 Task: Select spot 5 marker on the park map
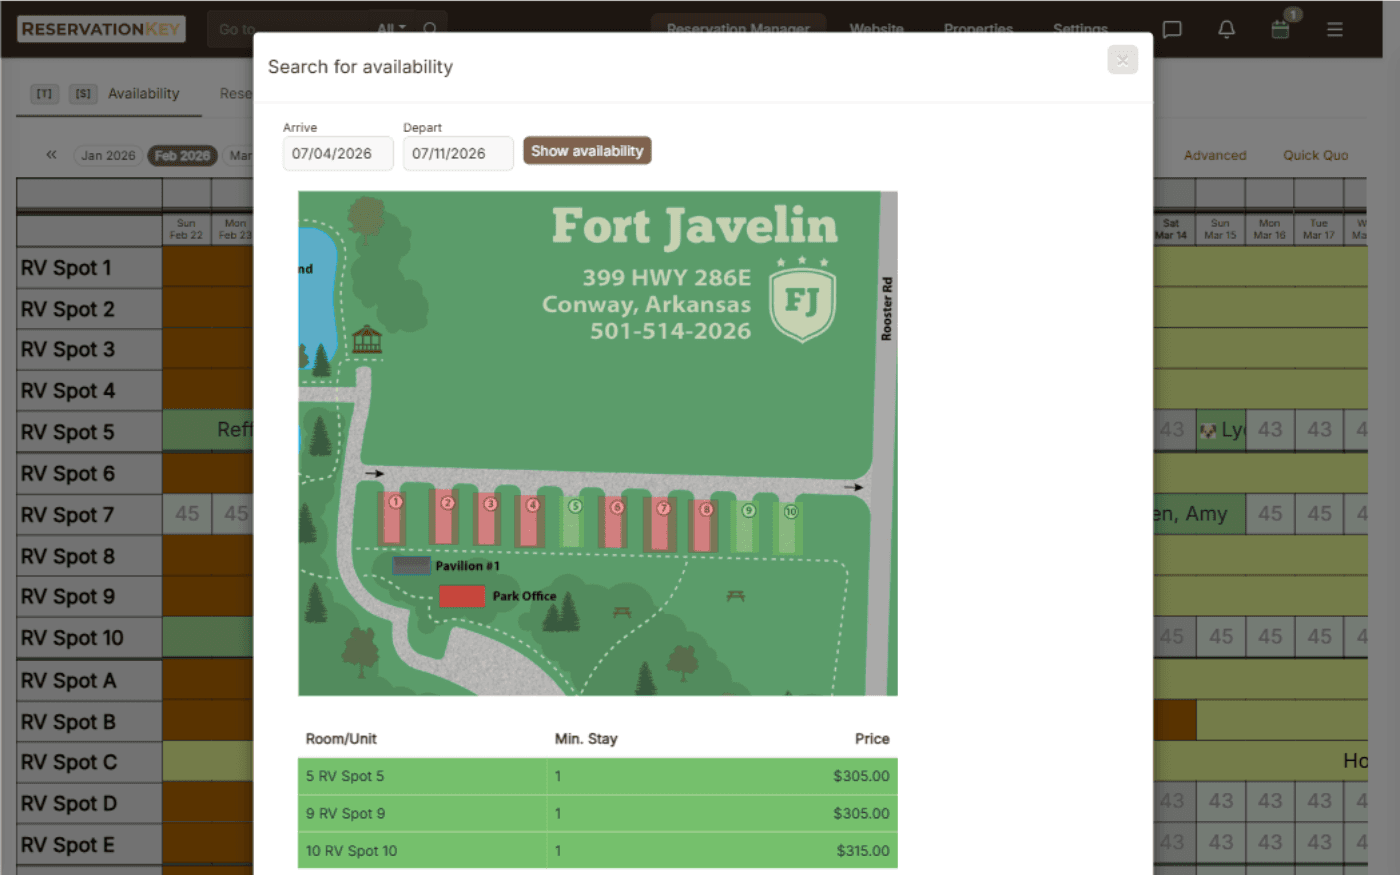coord(574,507)
